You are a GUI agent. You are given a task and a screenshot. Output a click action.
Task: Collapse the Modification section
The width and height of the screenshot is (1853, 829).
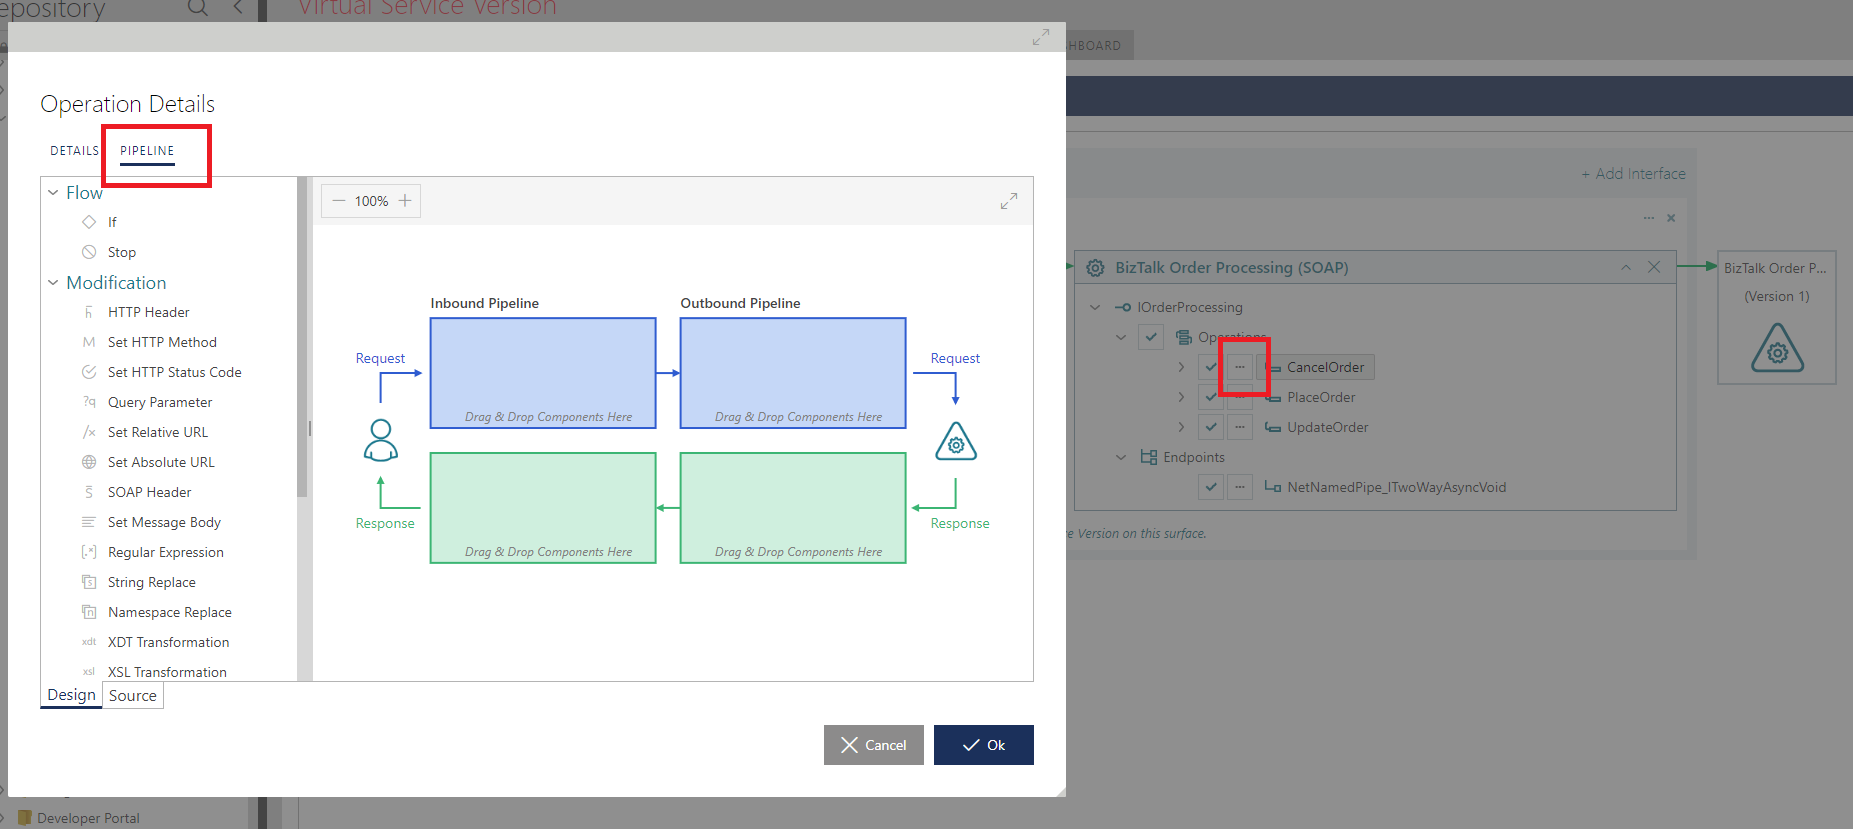pyautogui.click(x=53, y=283)
